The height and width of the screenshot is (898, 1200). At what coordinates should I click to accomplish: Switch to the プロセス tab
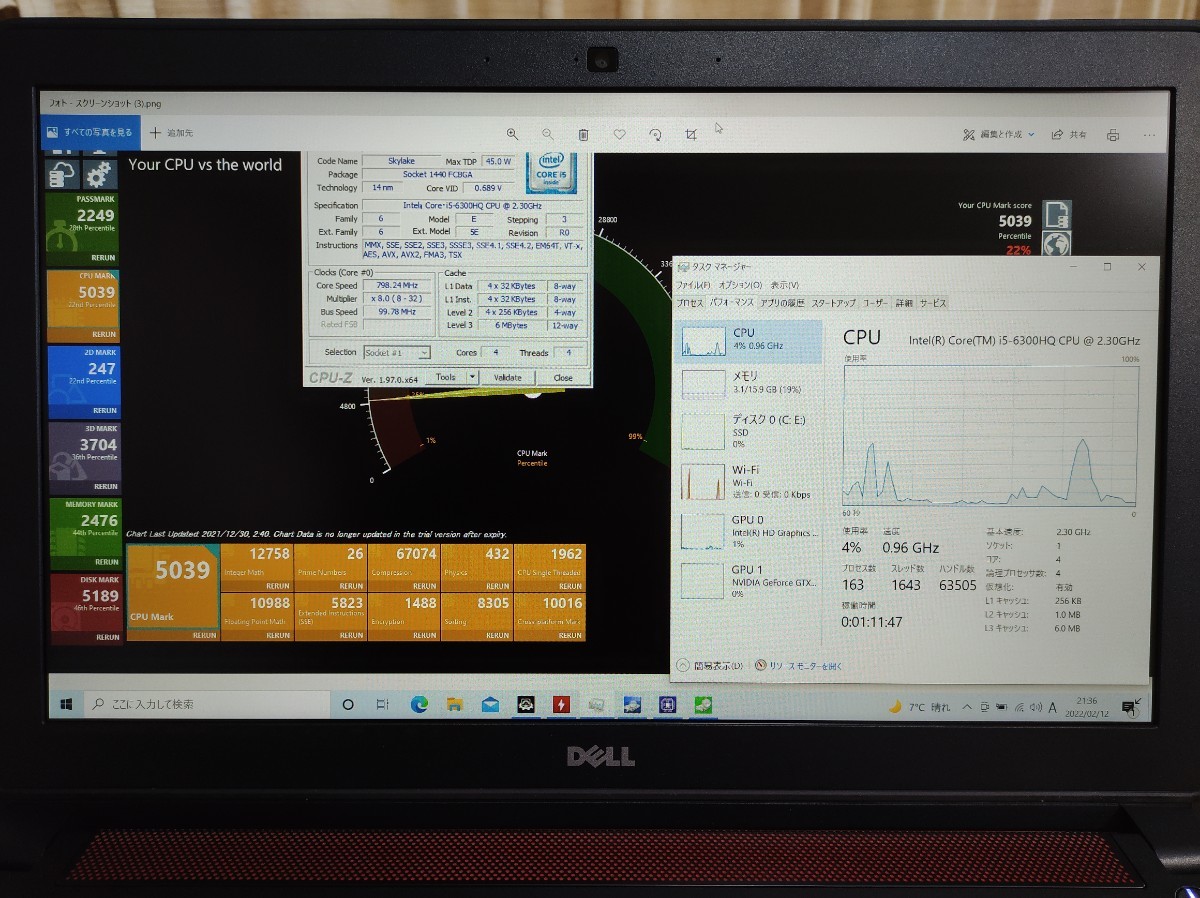coord(689,303)
